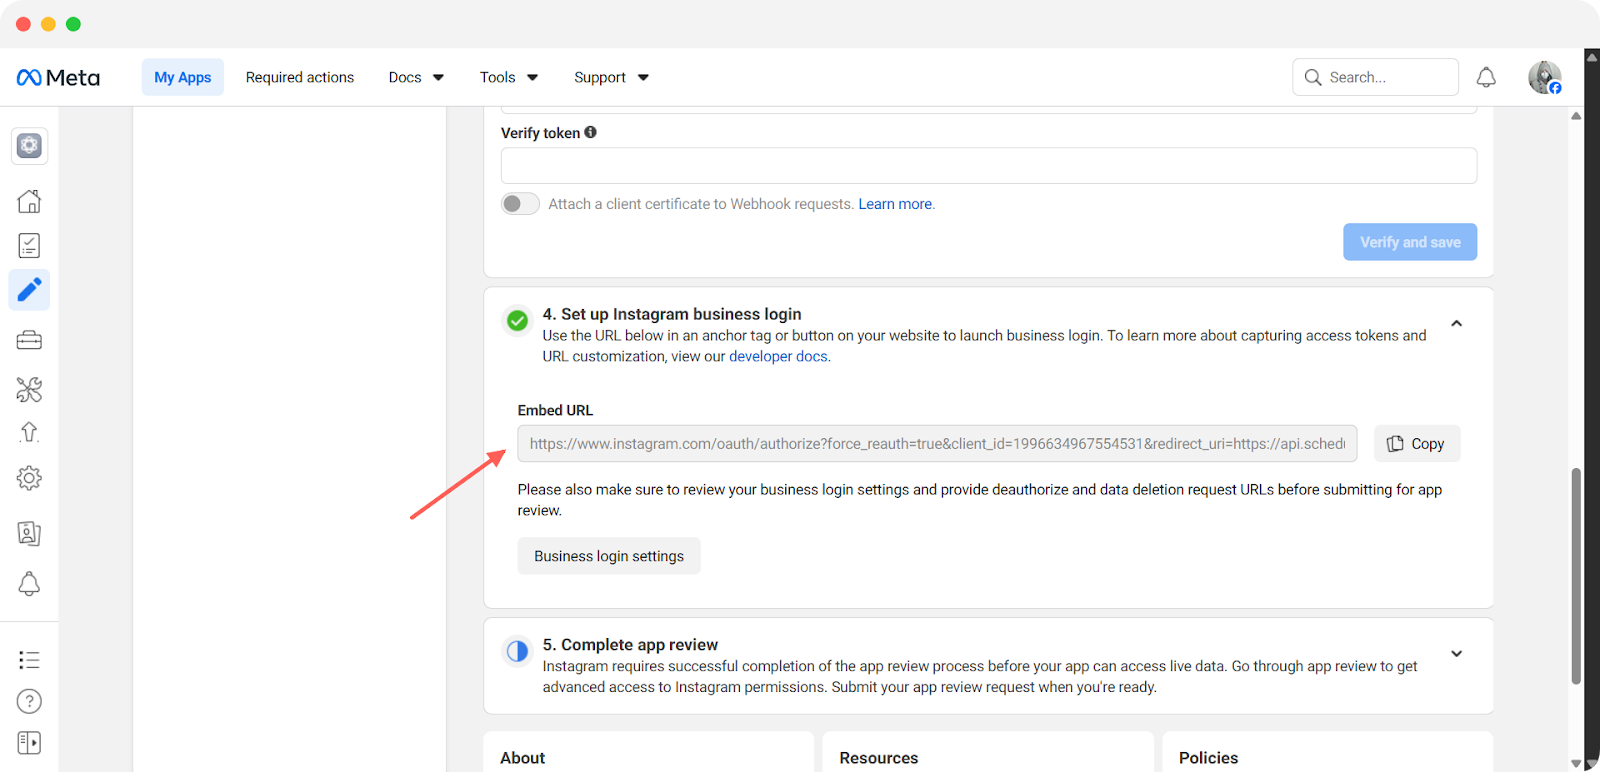Open the checklist required actions sidebar icon
1600x772 pixels.
coord(29,246)
